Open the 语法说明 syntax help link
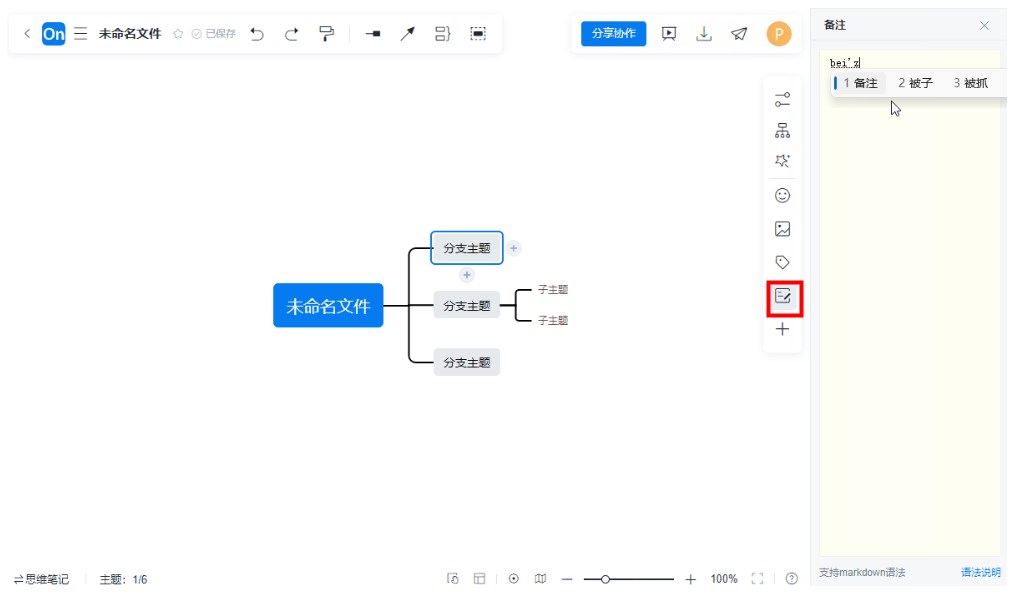Screen dimensions: 1014x596 click(980, 573)
